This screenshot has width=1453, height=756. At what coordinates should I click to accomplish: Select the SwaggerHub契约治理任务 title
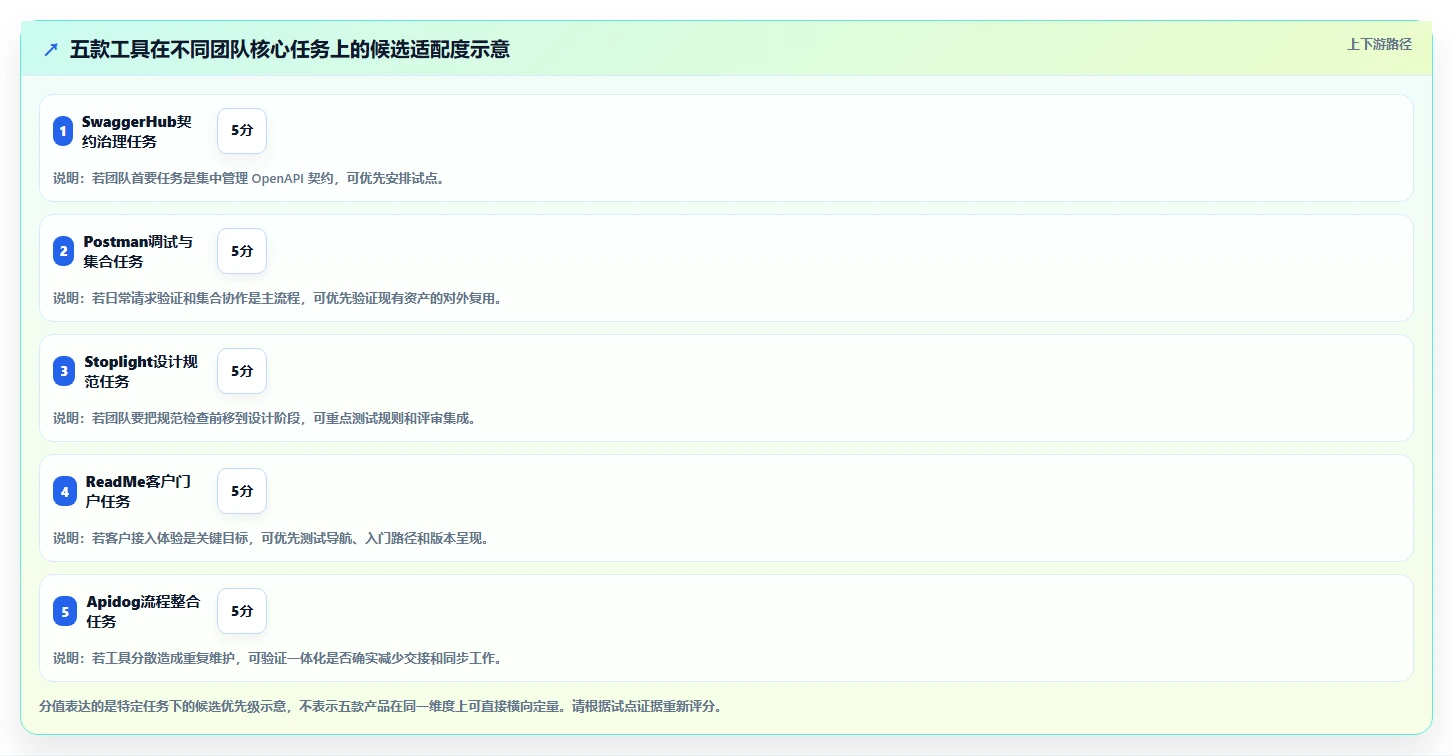[137, 131]
